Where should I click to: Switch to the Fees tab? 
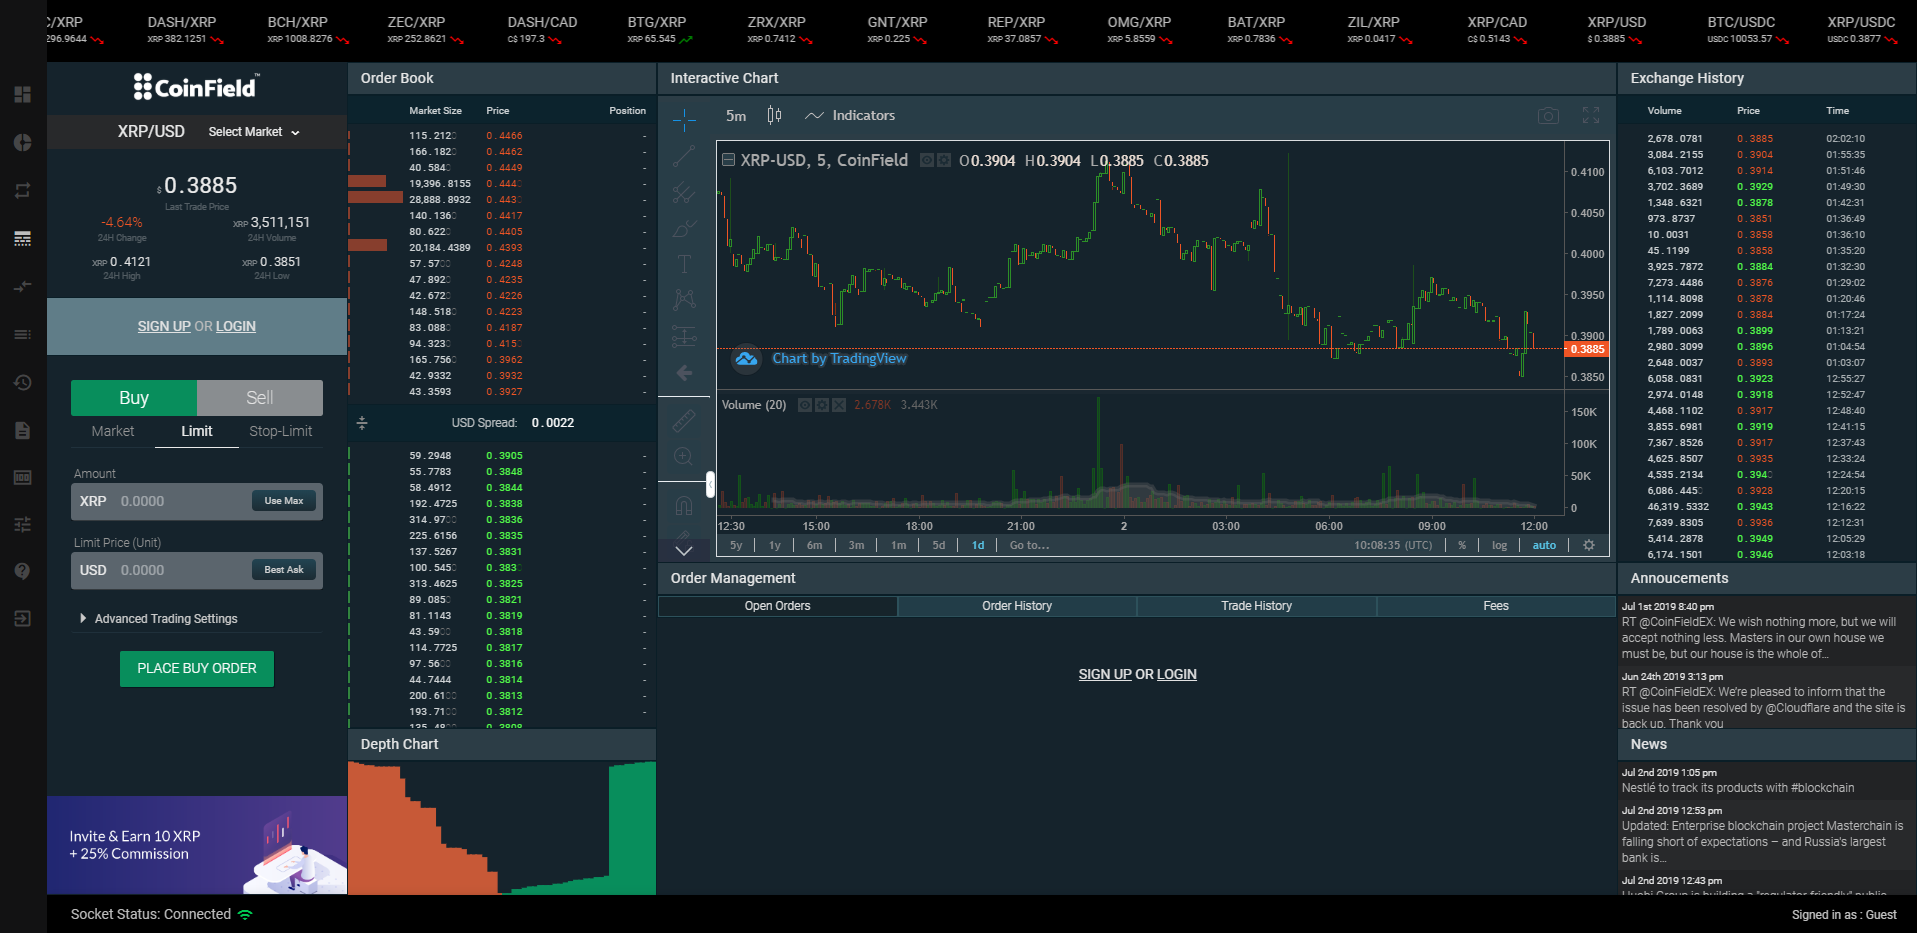pyautogui.click(x=1496, y=606)
